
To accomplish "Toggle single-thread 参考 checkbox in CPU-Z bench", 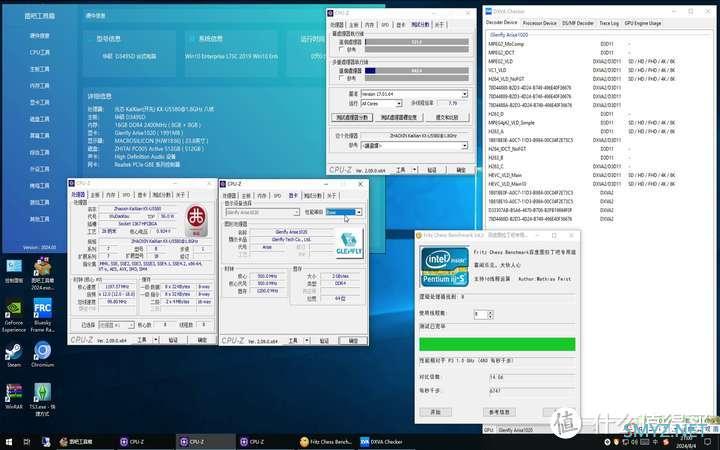I will click(x=341, y=49).
